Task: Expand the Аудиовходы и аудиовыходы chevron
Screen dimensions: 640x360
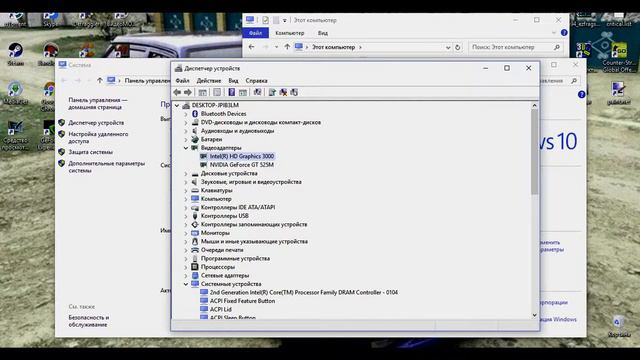Action: click(x=186, y=131)
